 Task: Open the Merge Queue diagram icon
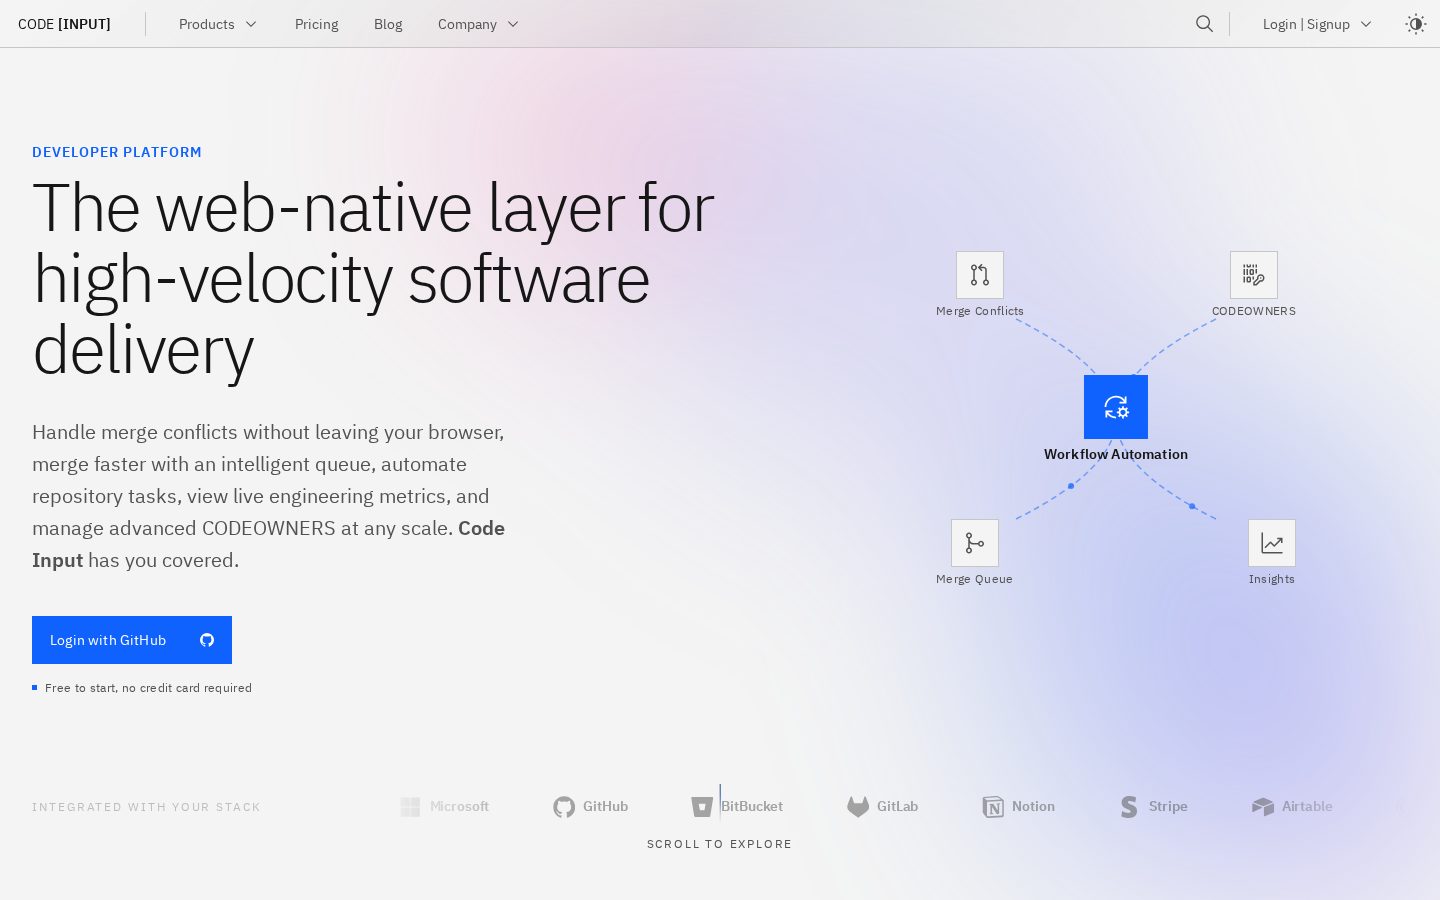pyautogui.click(x=975, y=543)
